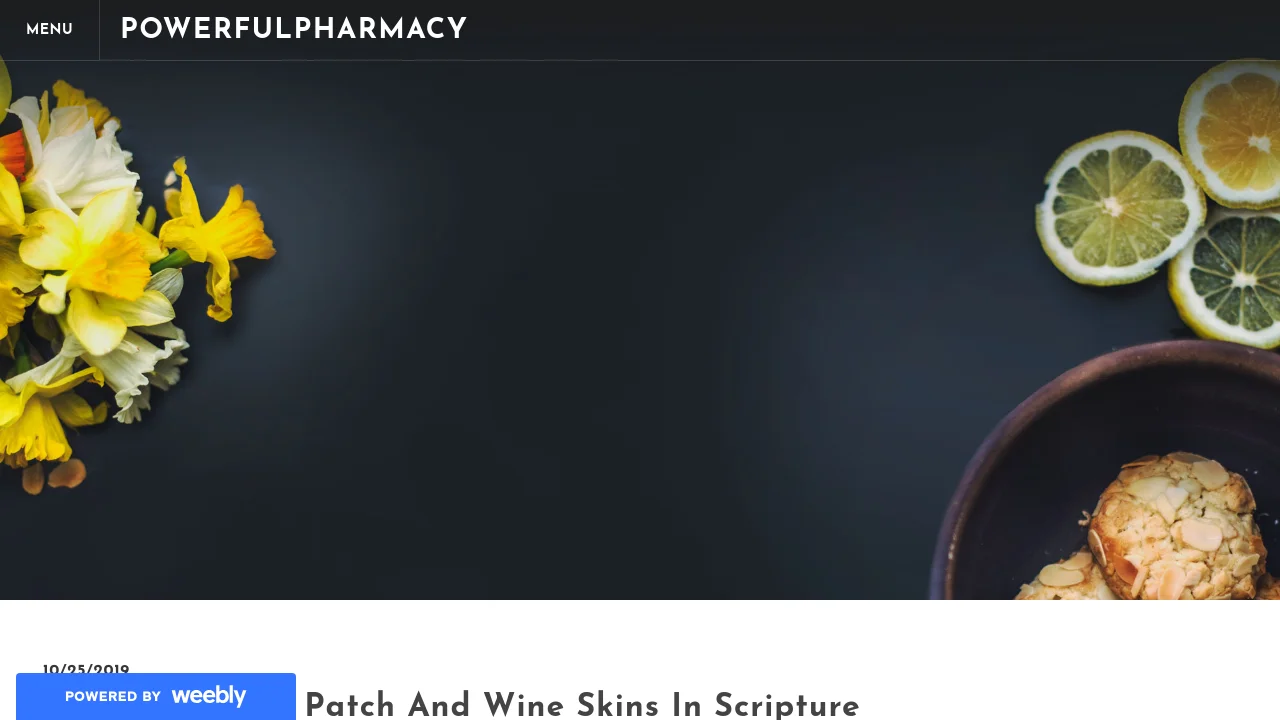Open the Patch And Wine Skins post title
Viewport: 1280px width, 720px height.
[582, 705]
